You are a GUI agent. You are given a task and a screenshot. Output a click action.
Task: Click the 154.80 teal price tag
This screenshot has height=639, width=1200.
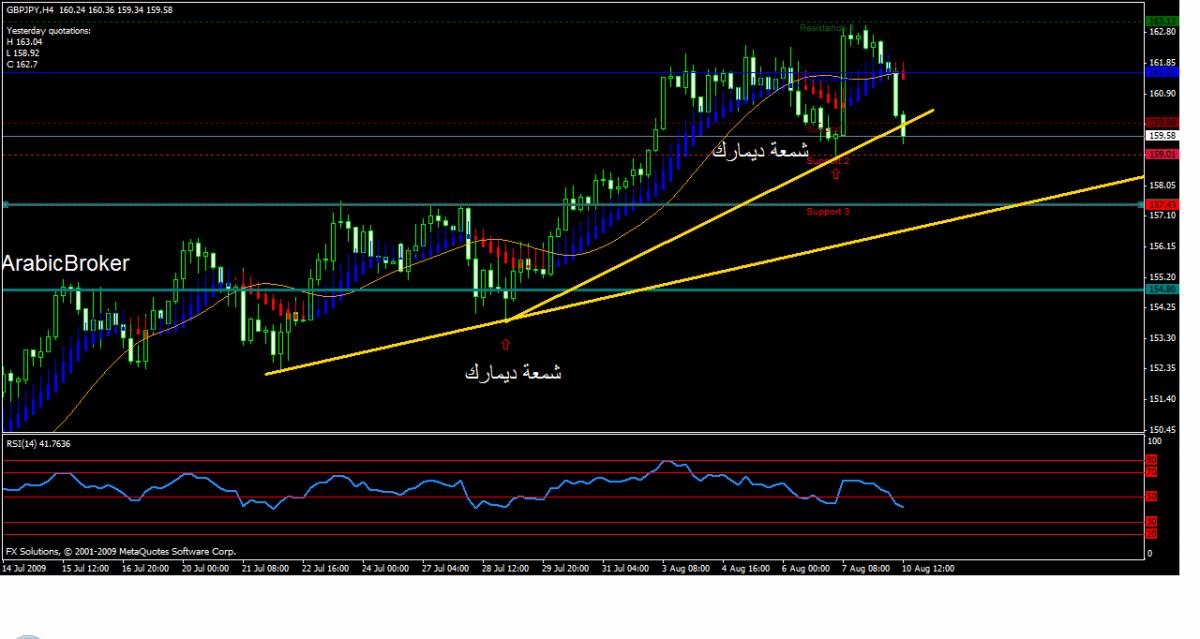coord(1161,290)
